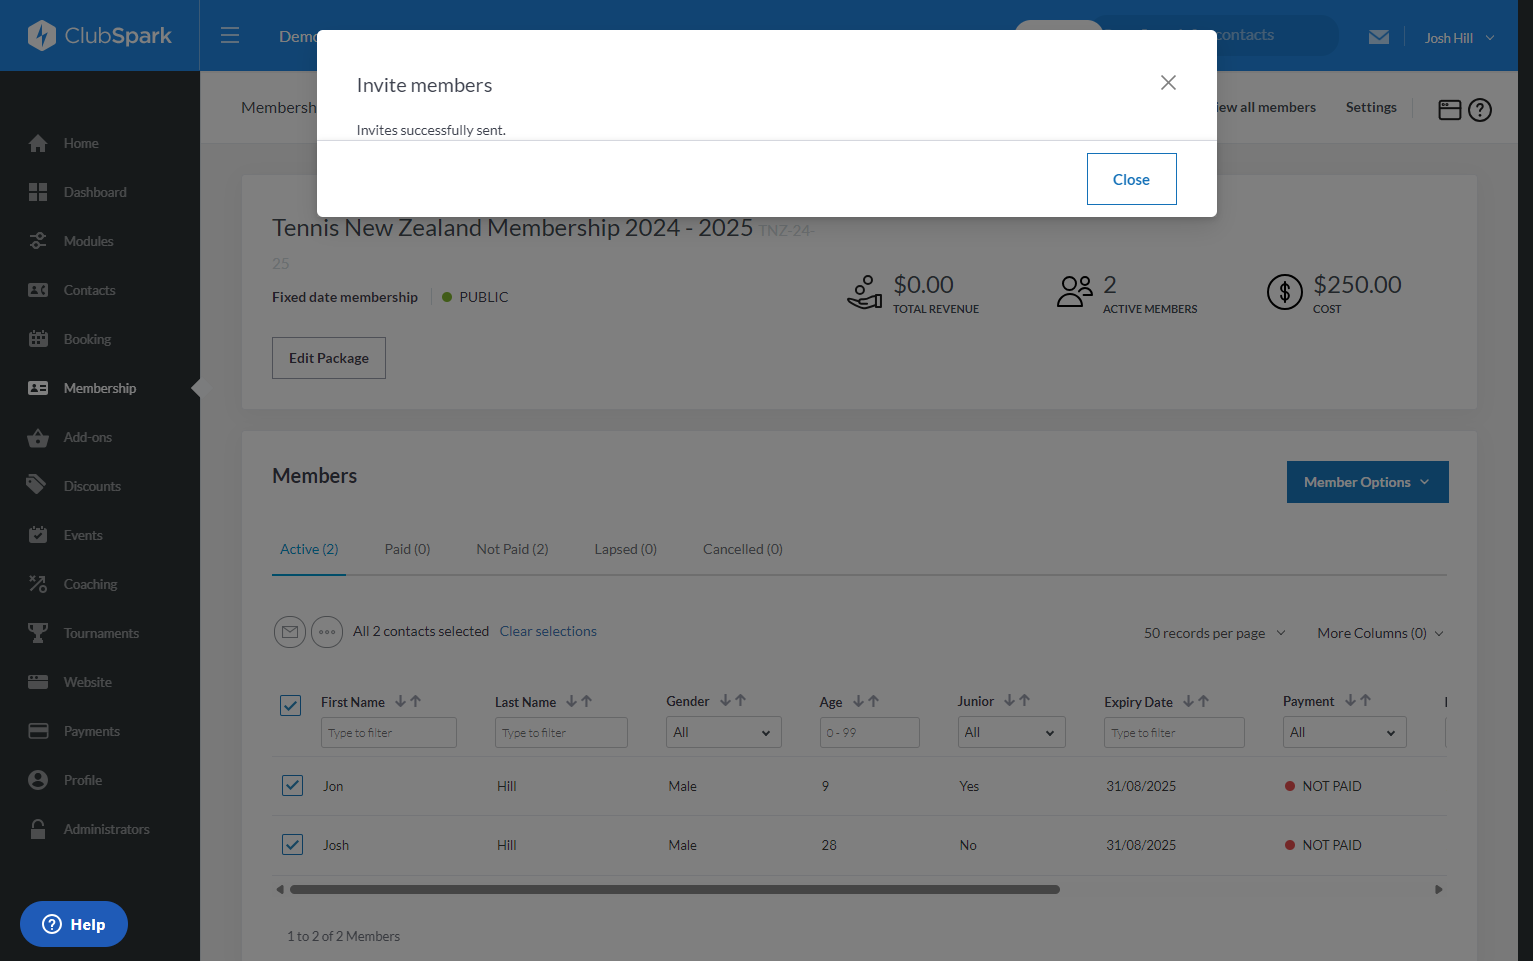Toggle the select-all members checkbox
The width and height of the screenshot is (1533, 961).
pyautogui.click(x=291, y=706)
